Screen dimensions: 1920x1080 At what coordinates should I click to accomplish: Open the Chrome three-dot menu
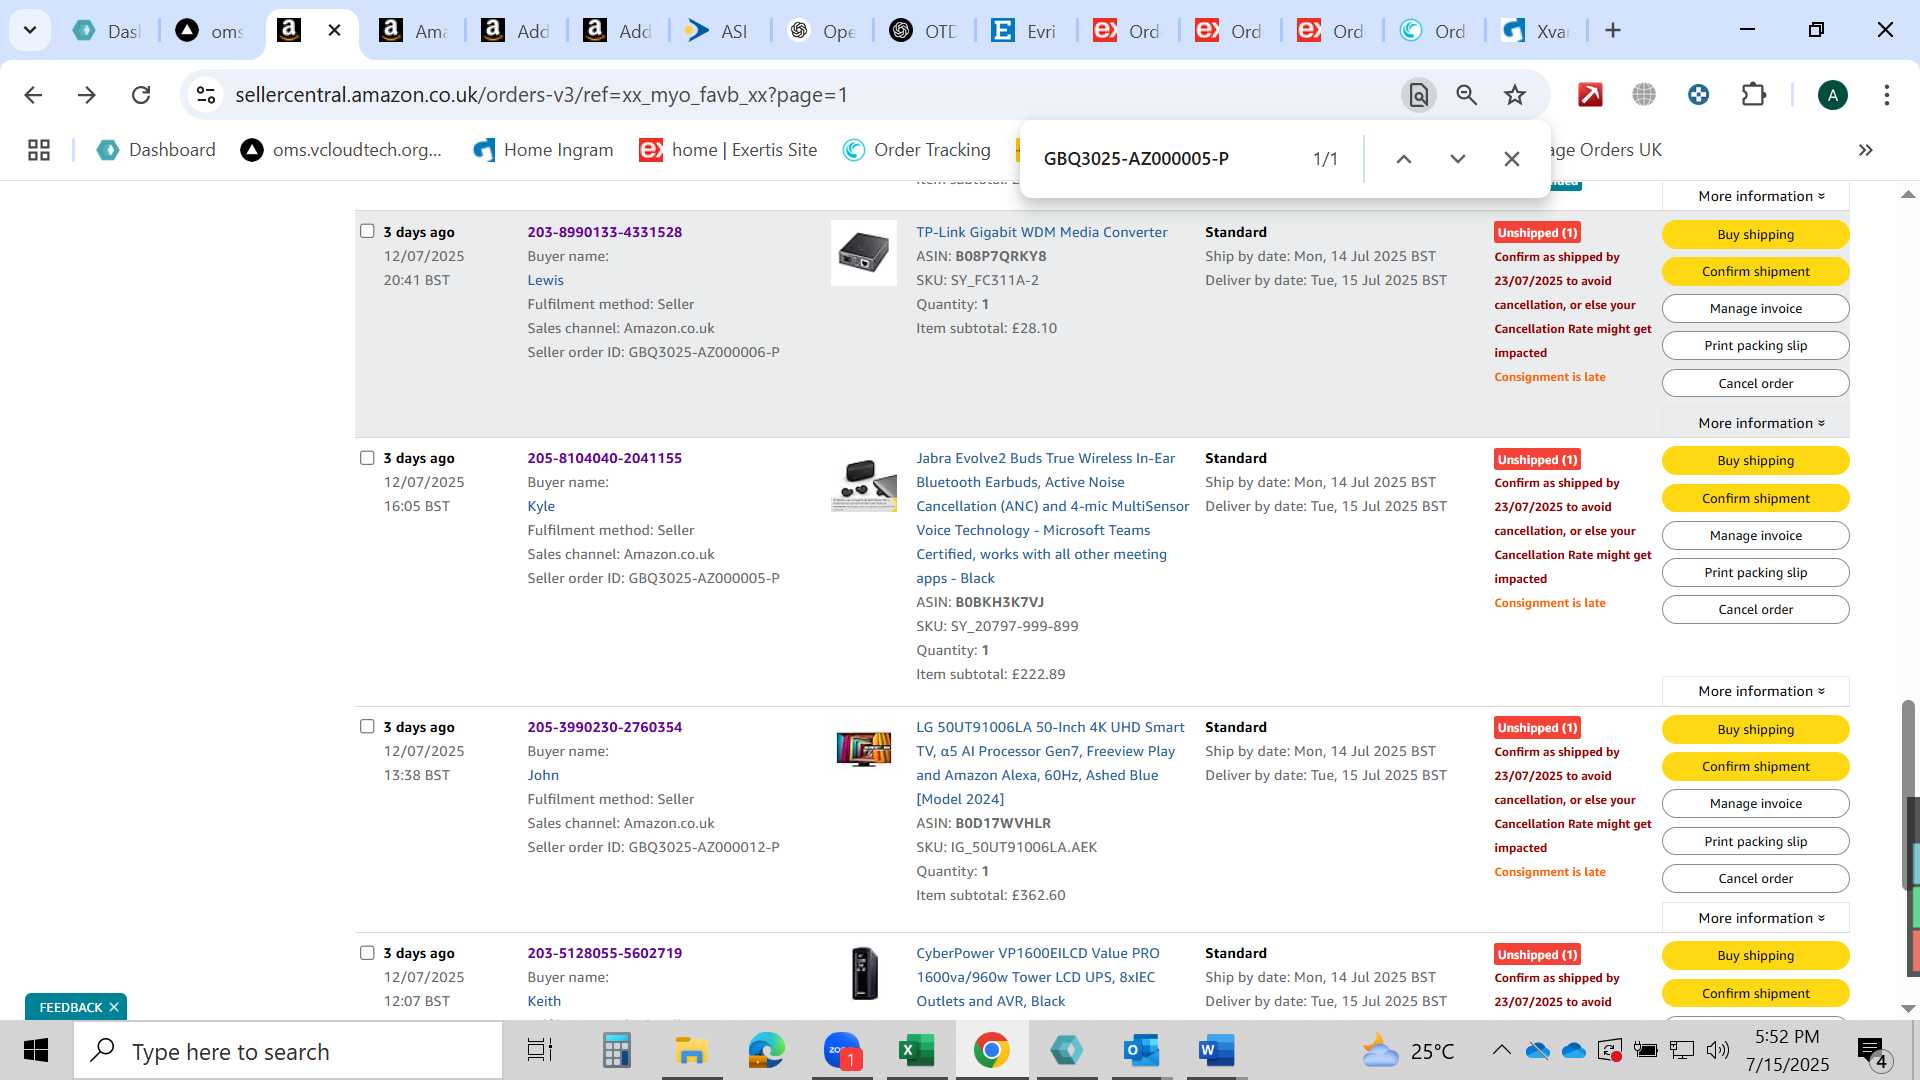1886,95
